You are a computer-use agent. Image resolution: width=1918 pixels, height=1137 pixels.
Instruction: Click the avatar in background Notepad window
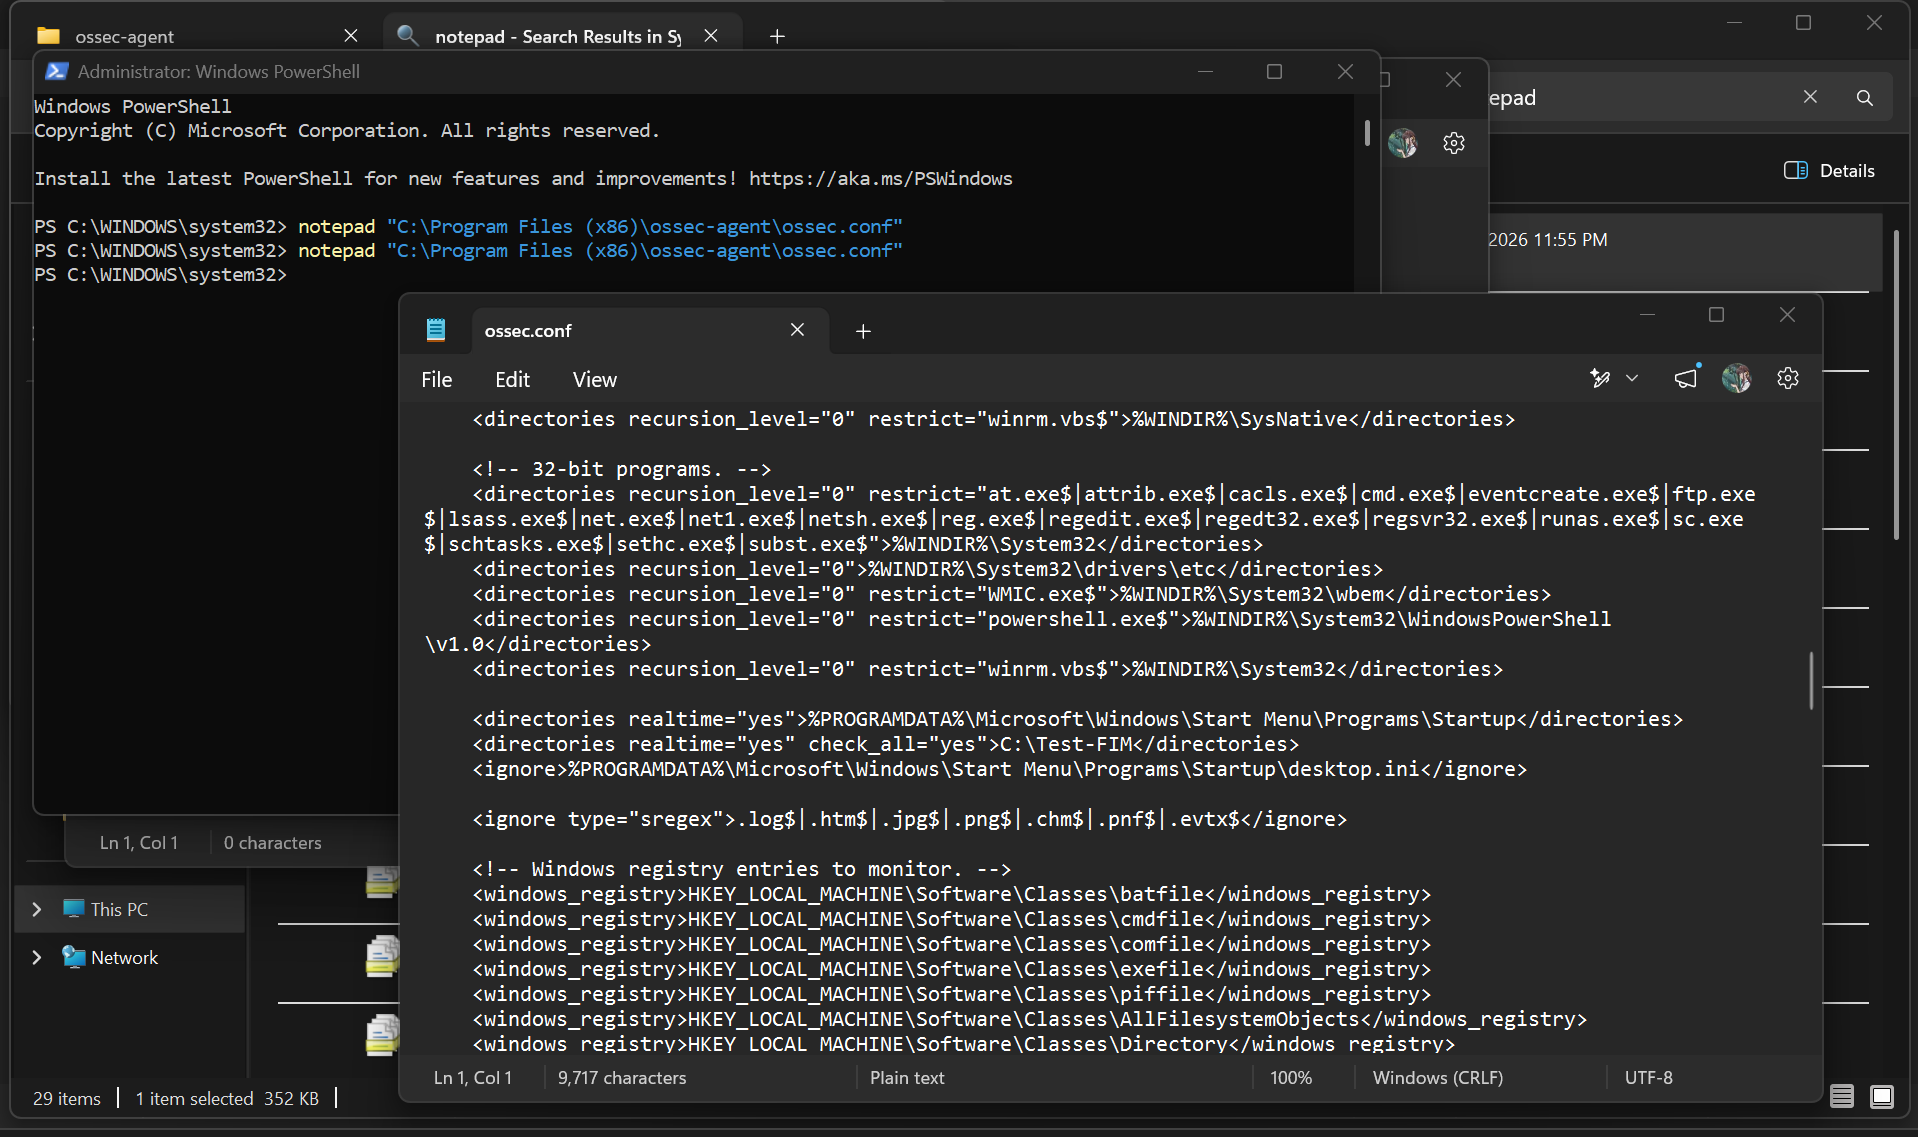pos(1402,143)
